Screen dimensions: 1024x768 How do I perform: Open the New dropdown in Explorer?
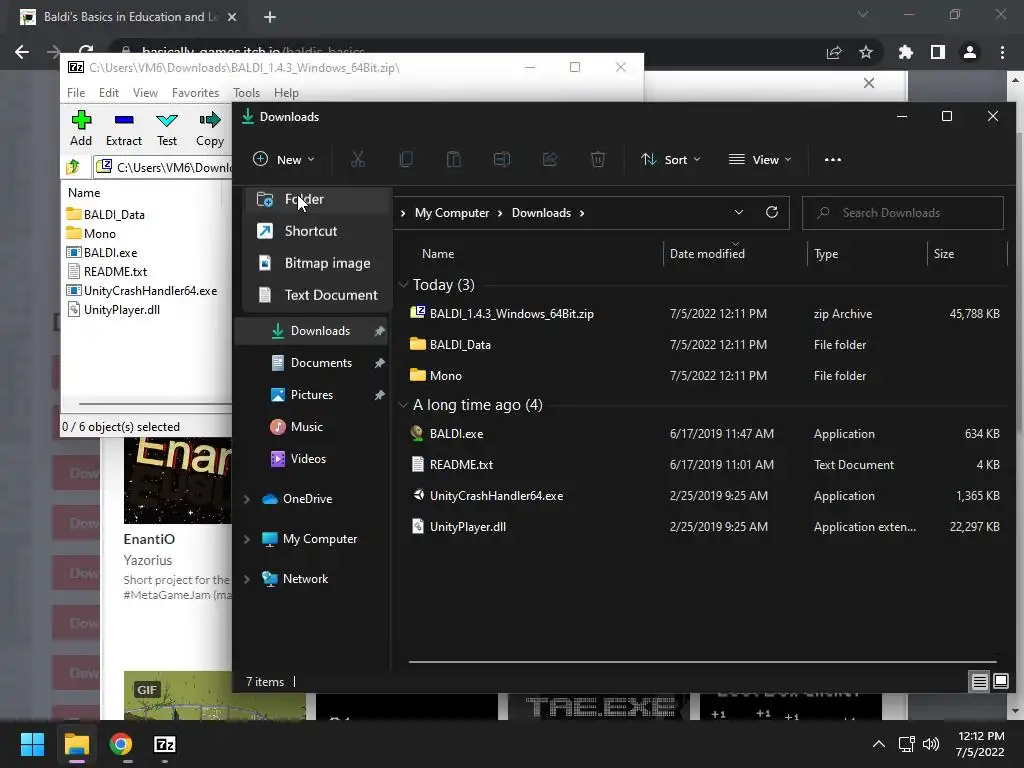click(x=283, y=159)
